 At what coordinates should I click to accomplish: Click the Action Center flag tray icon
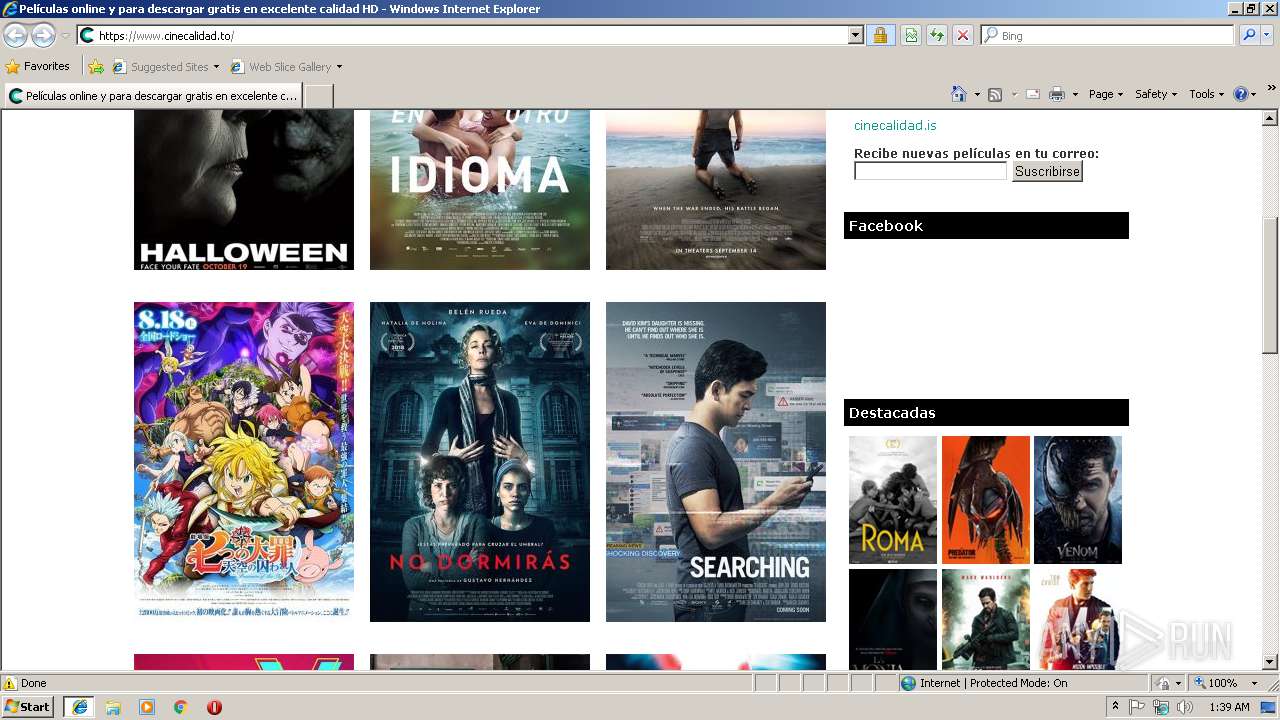pyautogui.click(x=1138, y=707)
